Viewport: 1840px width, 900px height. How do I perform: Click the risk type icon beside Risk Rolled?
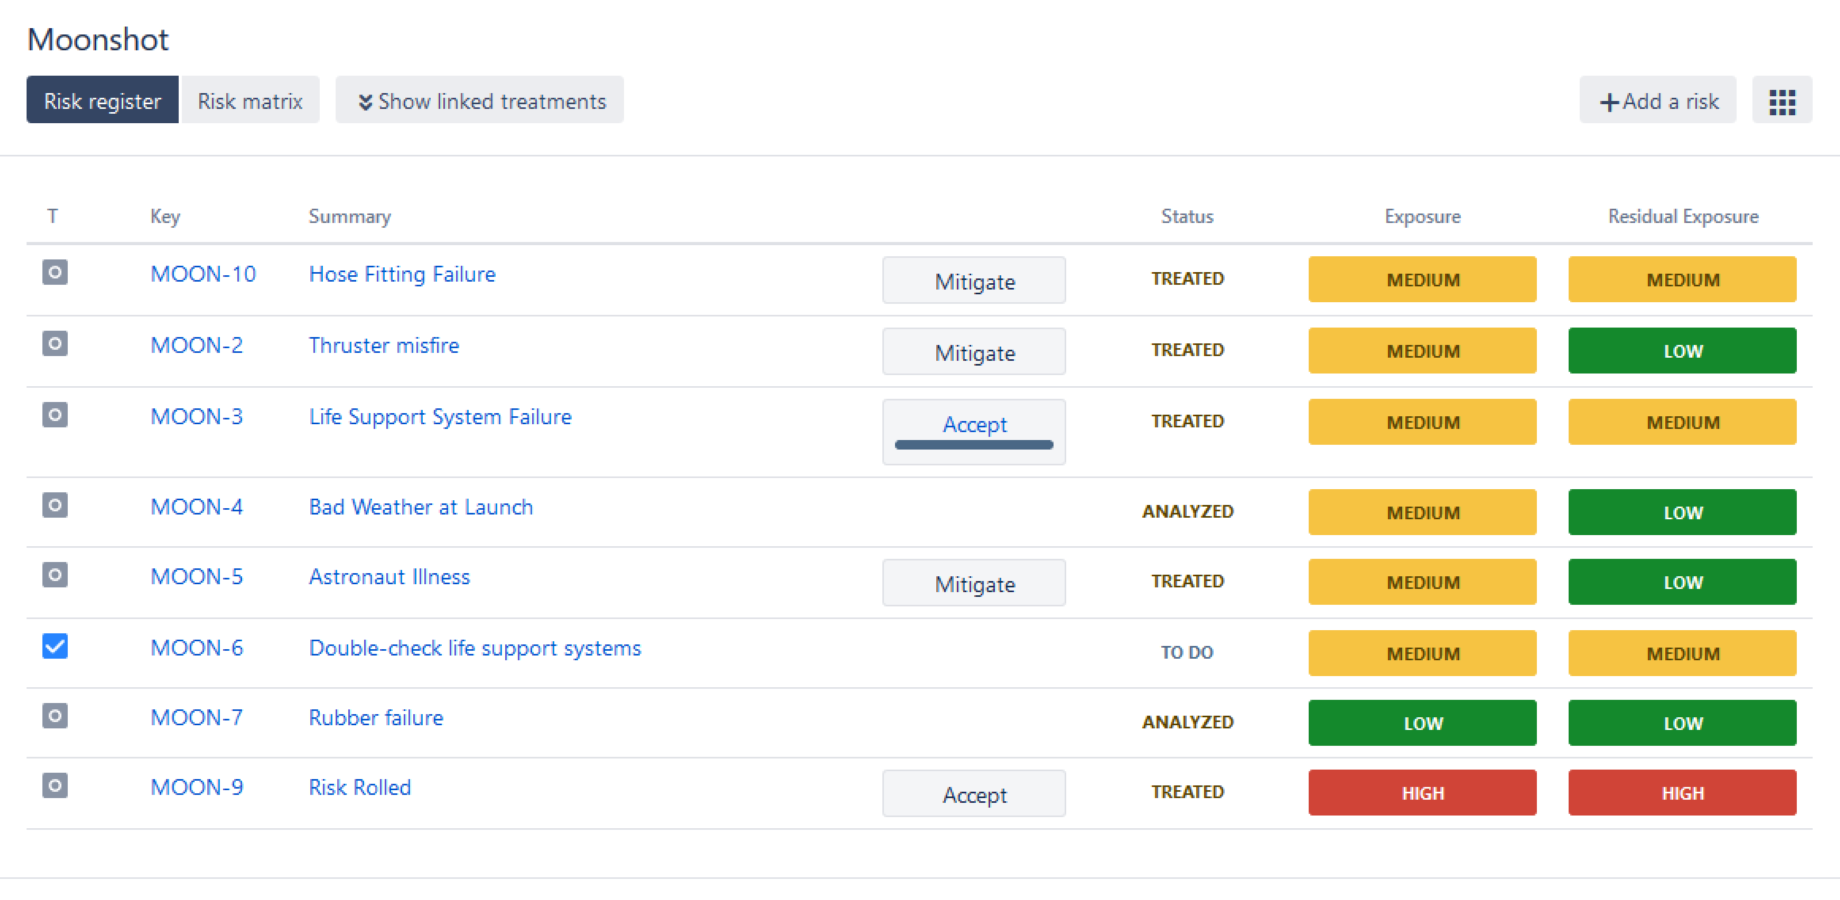(54, 786)
